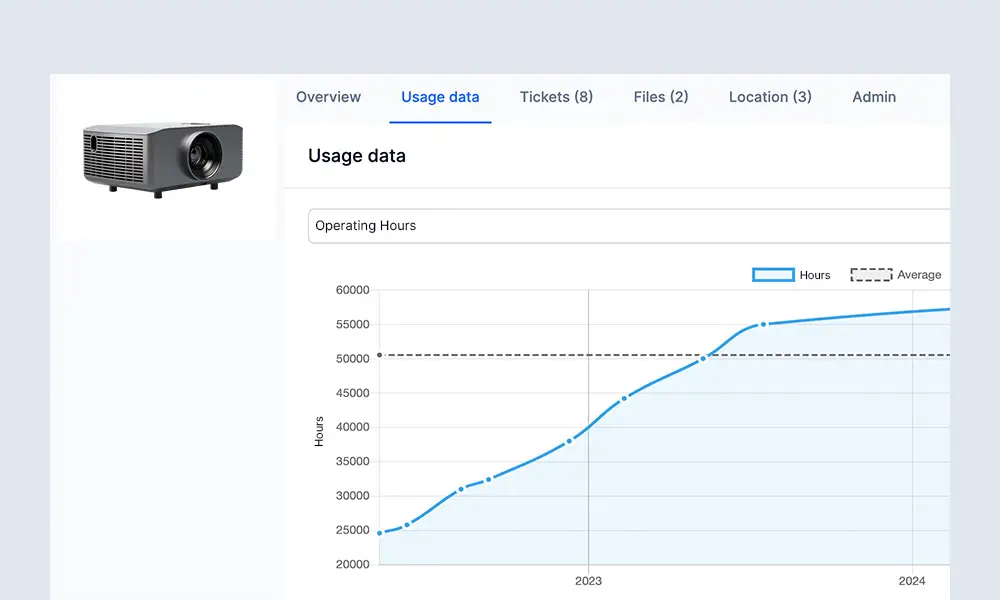Click the 40000 y-axis label
This screenshot has width=1000, height=600.
tap(353, 427)
